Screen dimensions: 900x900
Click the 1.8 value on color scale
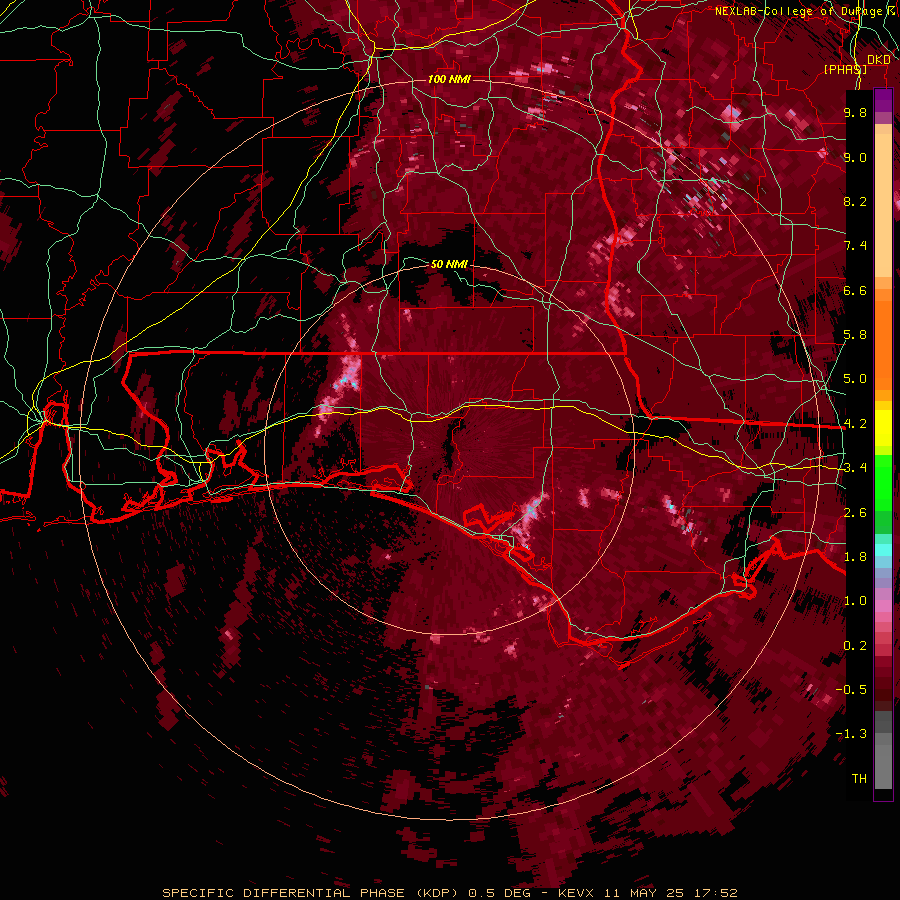click(x=855, y=557)
